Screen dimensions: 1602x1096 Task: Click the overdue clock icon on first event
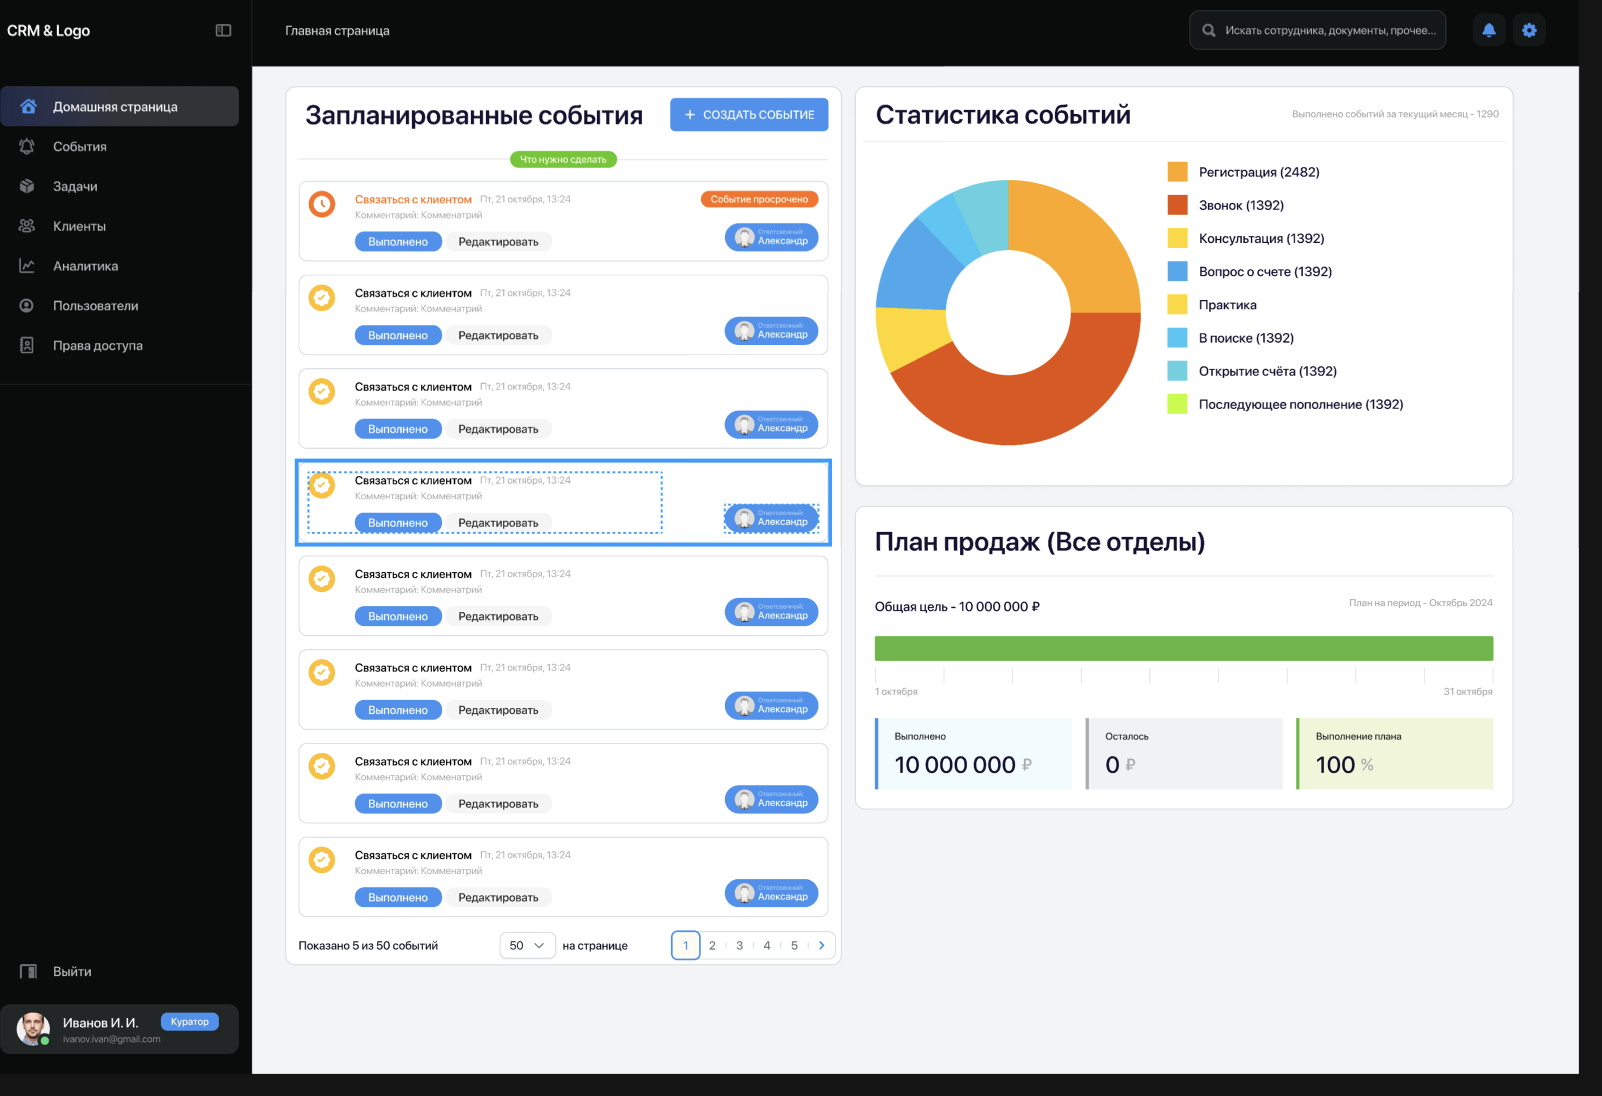click(322, 204)
